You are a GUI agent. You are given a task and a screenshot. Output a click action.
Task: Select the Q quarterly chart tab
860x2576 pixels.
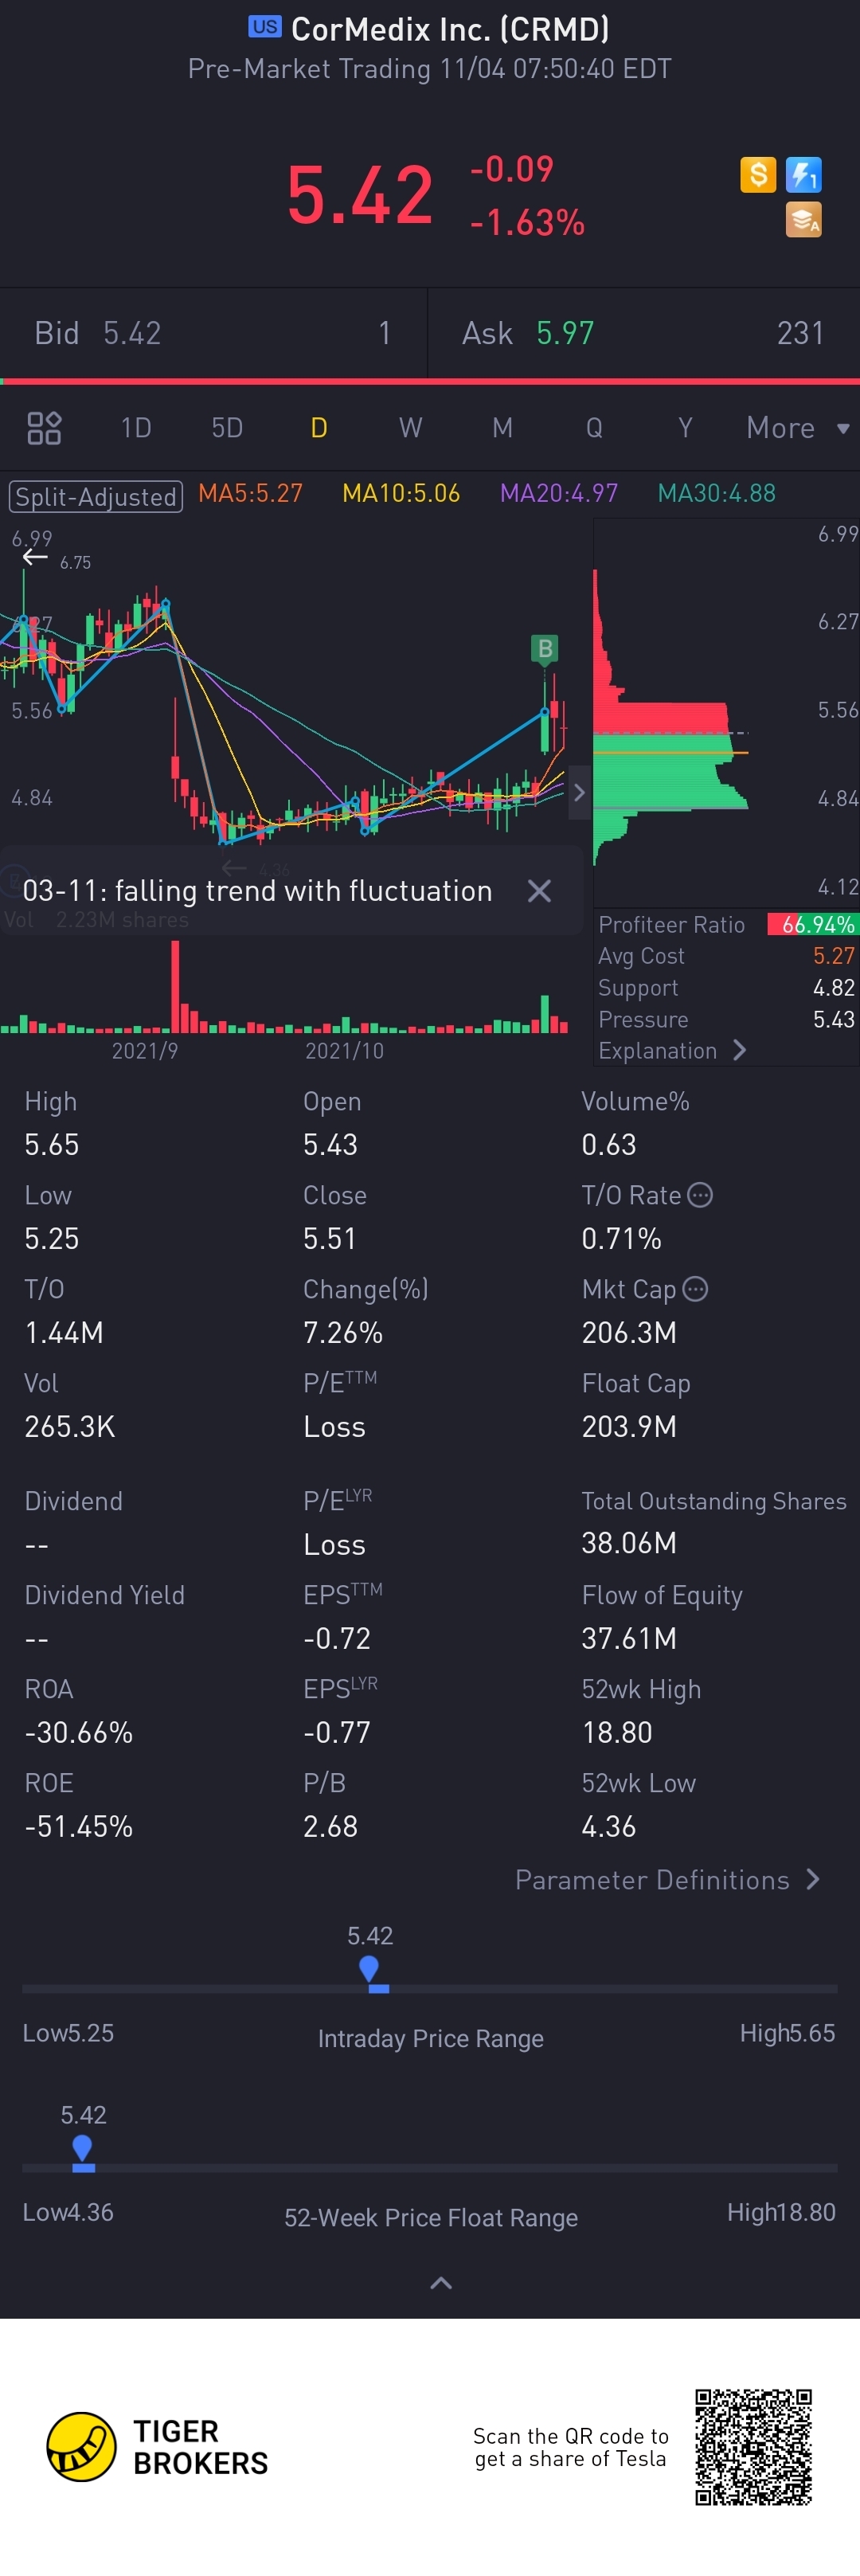click(594, 428)
